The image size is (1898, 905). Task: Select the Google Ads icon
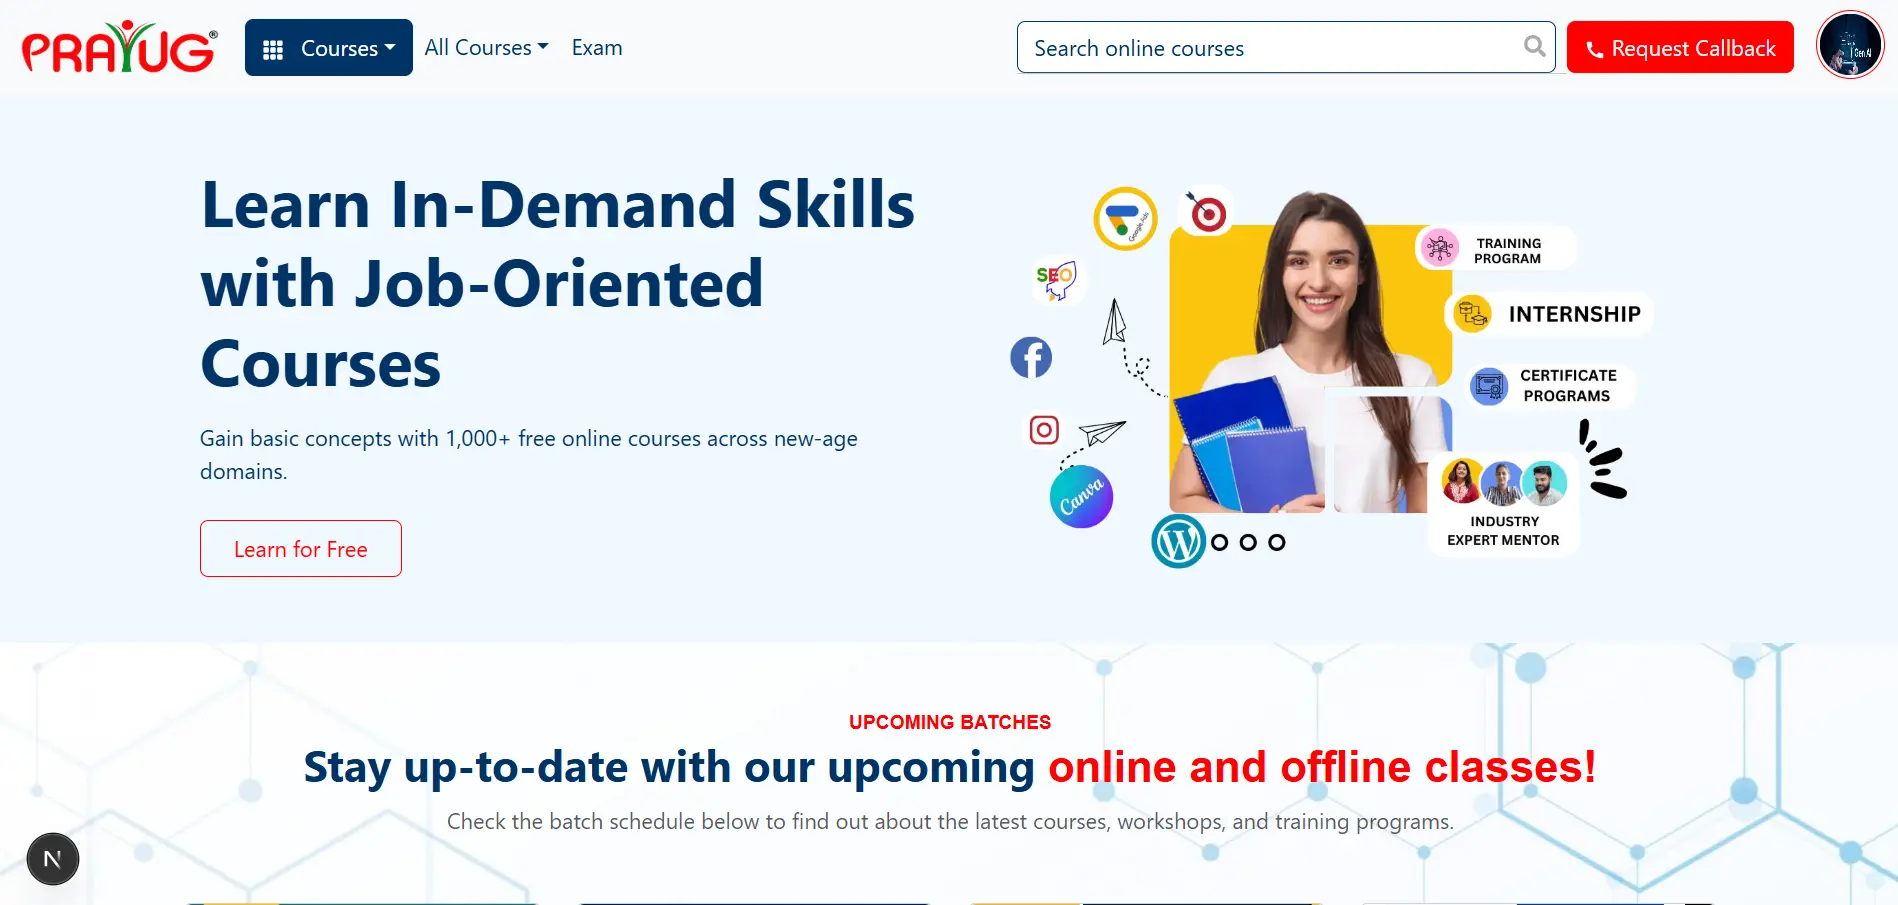point(1125,219)
